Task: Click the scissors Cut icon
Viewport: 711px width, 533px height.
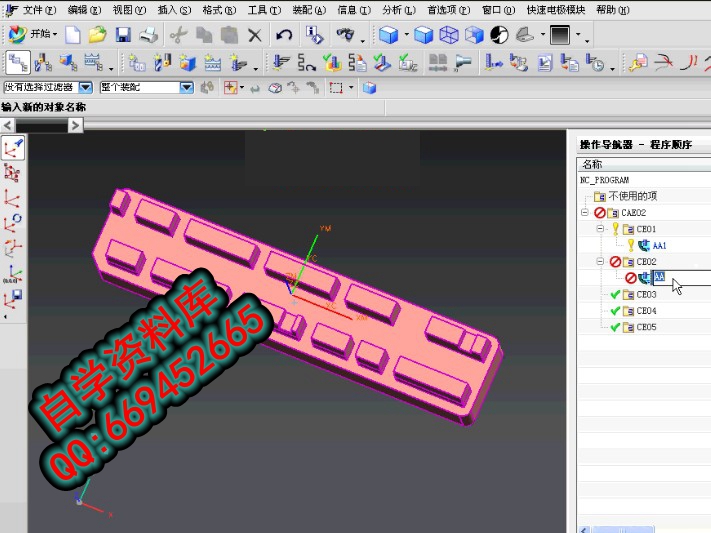Action: pyautogui.click(x=178, y=35)
